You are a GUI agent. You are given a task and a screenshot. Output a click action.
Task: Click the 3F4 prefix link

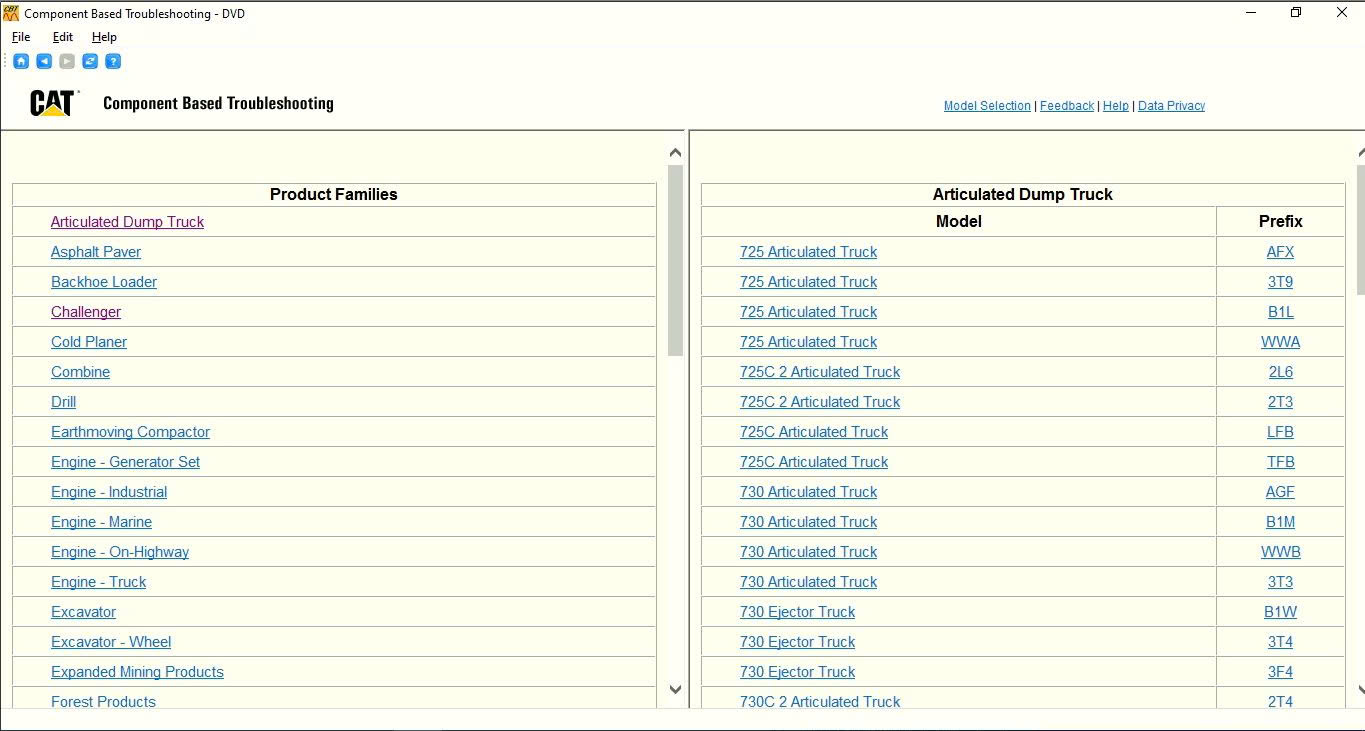pos(1280,672)
